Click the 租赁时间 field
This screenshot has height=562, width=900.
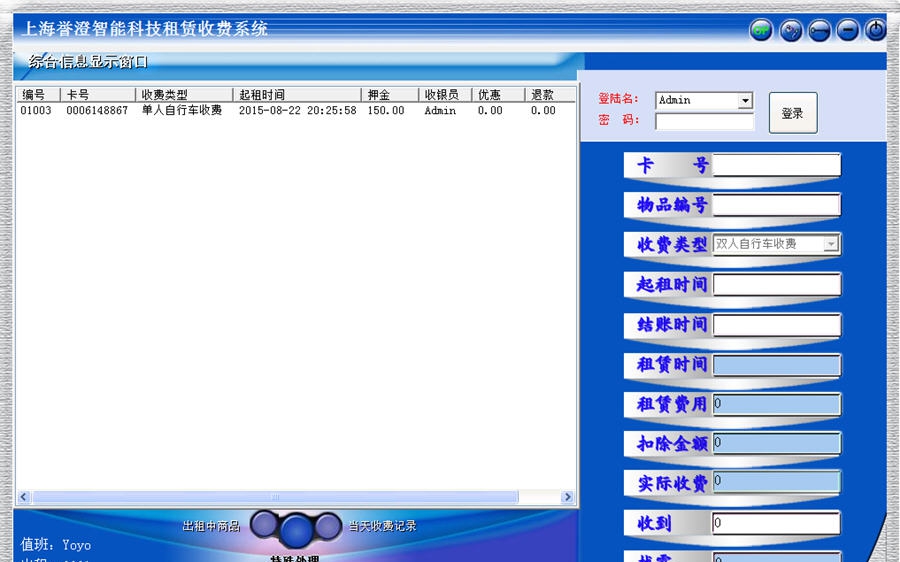(x=777, y=365)
